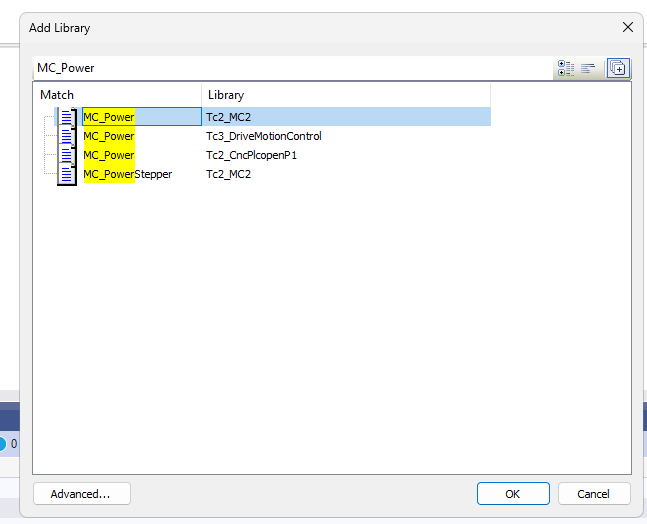
Task: Click document icon of Tc2_CncPlcopenP1 row
Action: (x=66, y=155)
